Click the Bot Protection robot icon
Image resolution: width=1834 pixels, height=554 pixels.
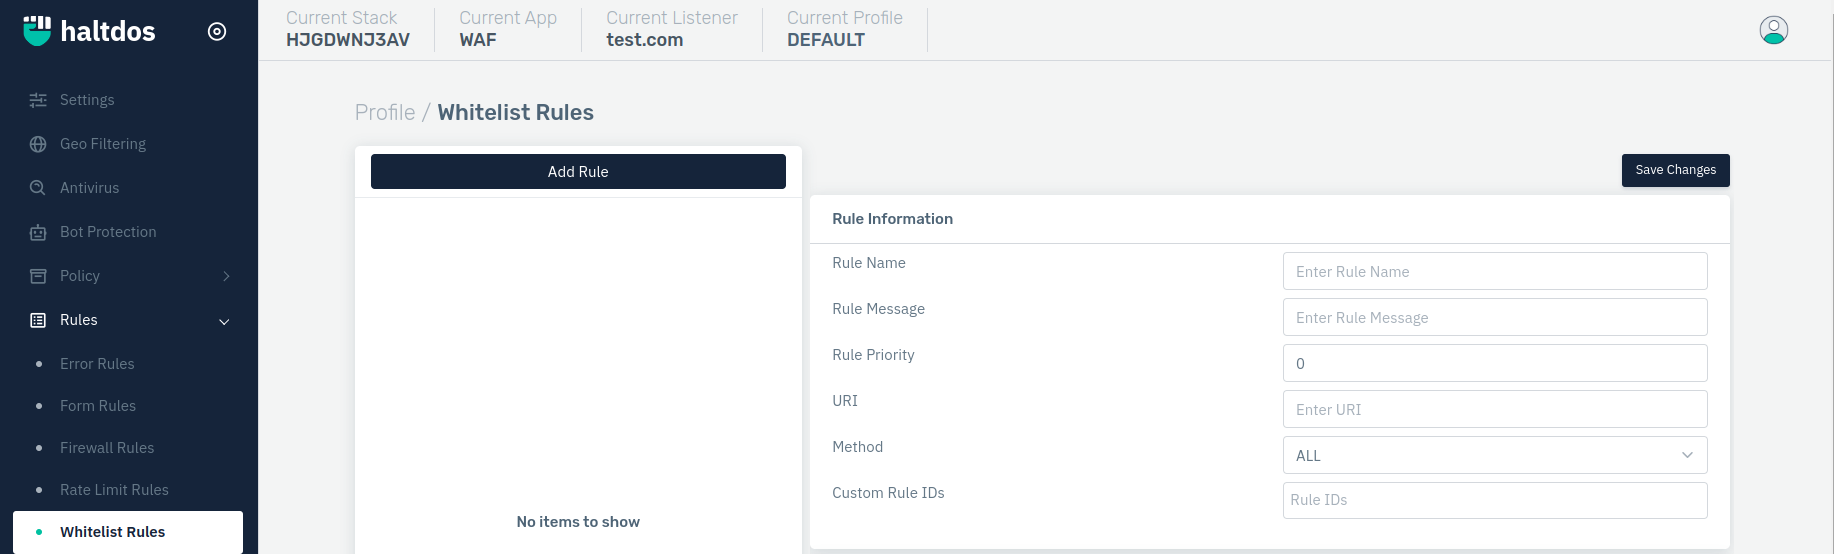coord(38,232)
